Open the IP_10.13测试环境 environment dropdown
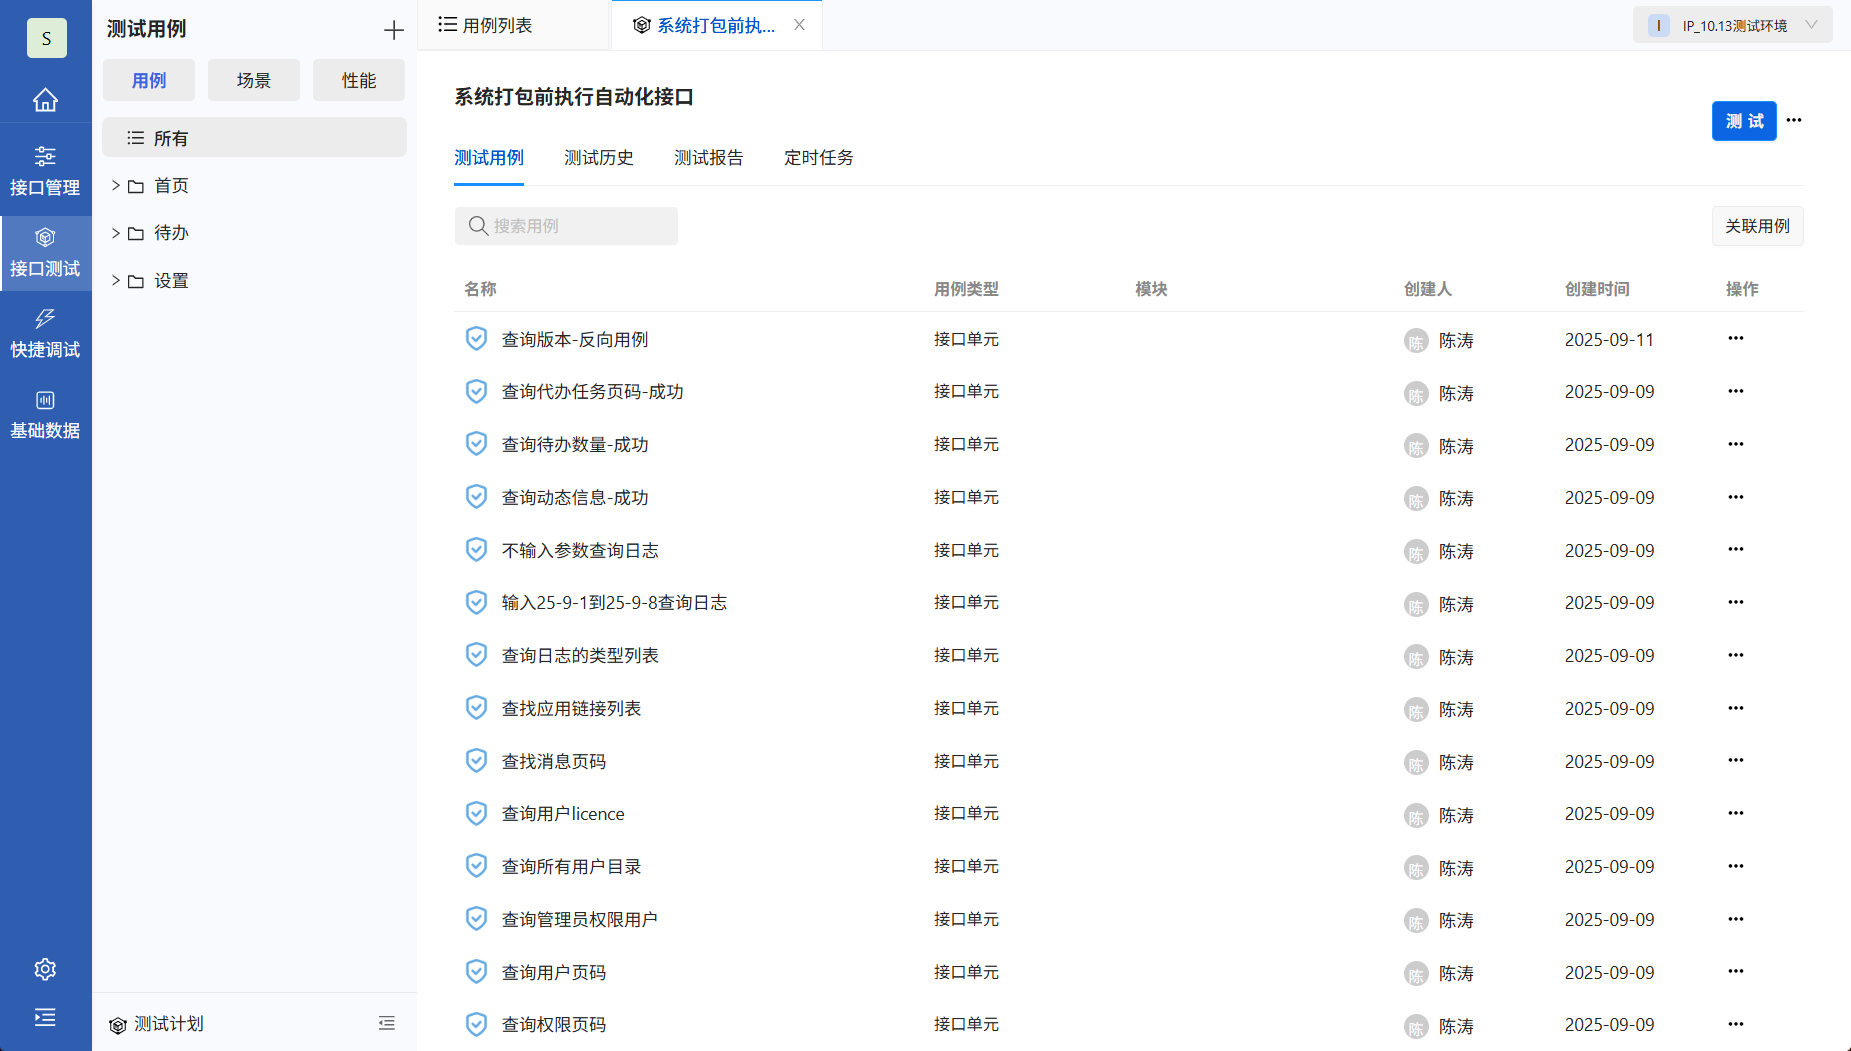Viewport: 1851px width, 1051px height. pyautogui.click(x=1733, y=24)
